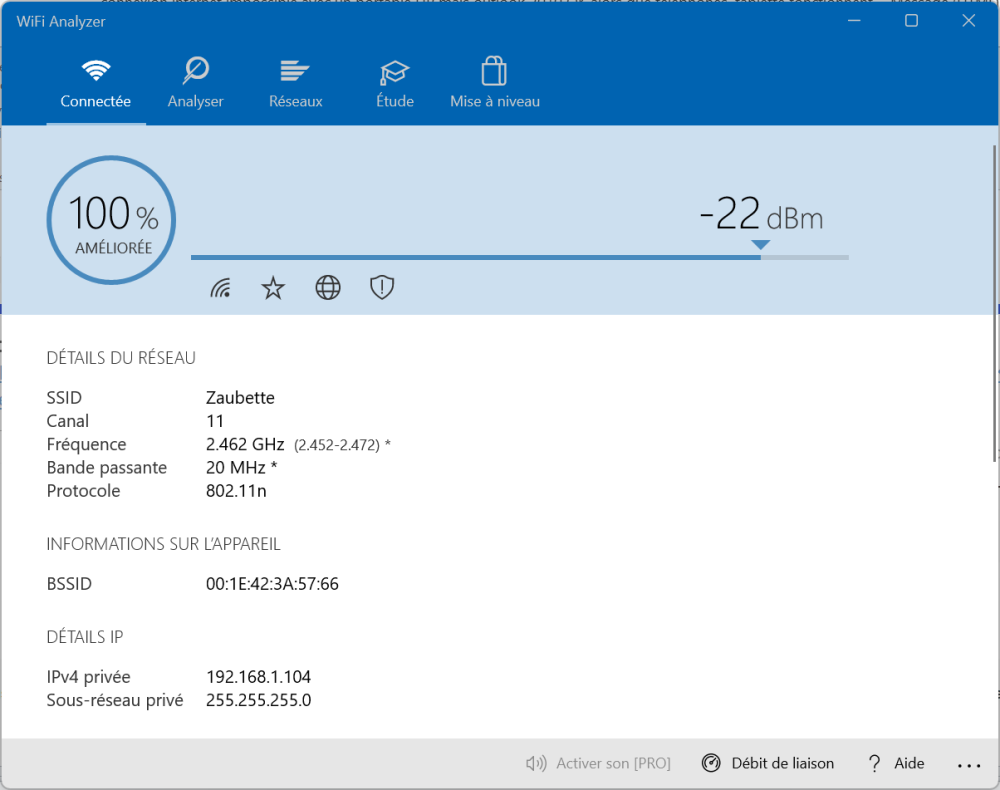Click the 100% AMÉLIORÉE signal circle
This screenshot has width=1000, height=790.
110,219
